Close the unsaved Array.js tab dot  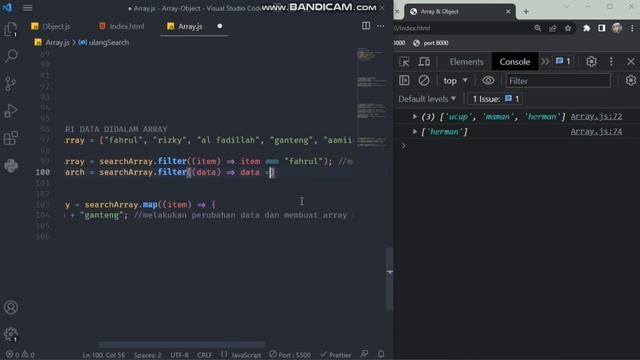tap(220, 26)
